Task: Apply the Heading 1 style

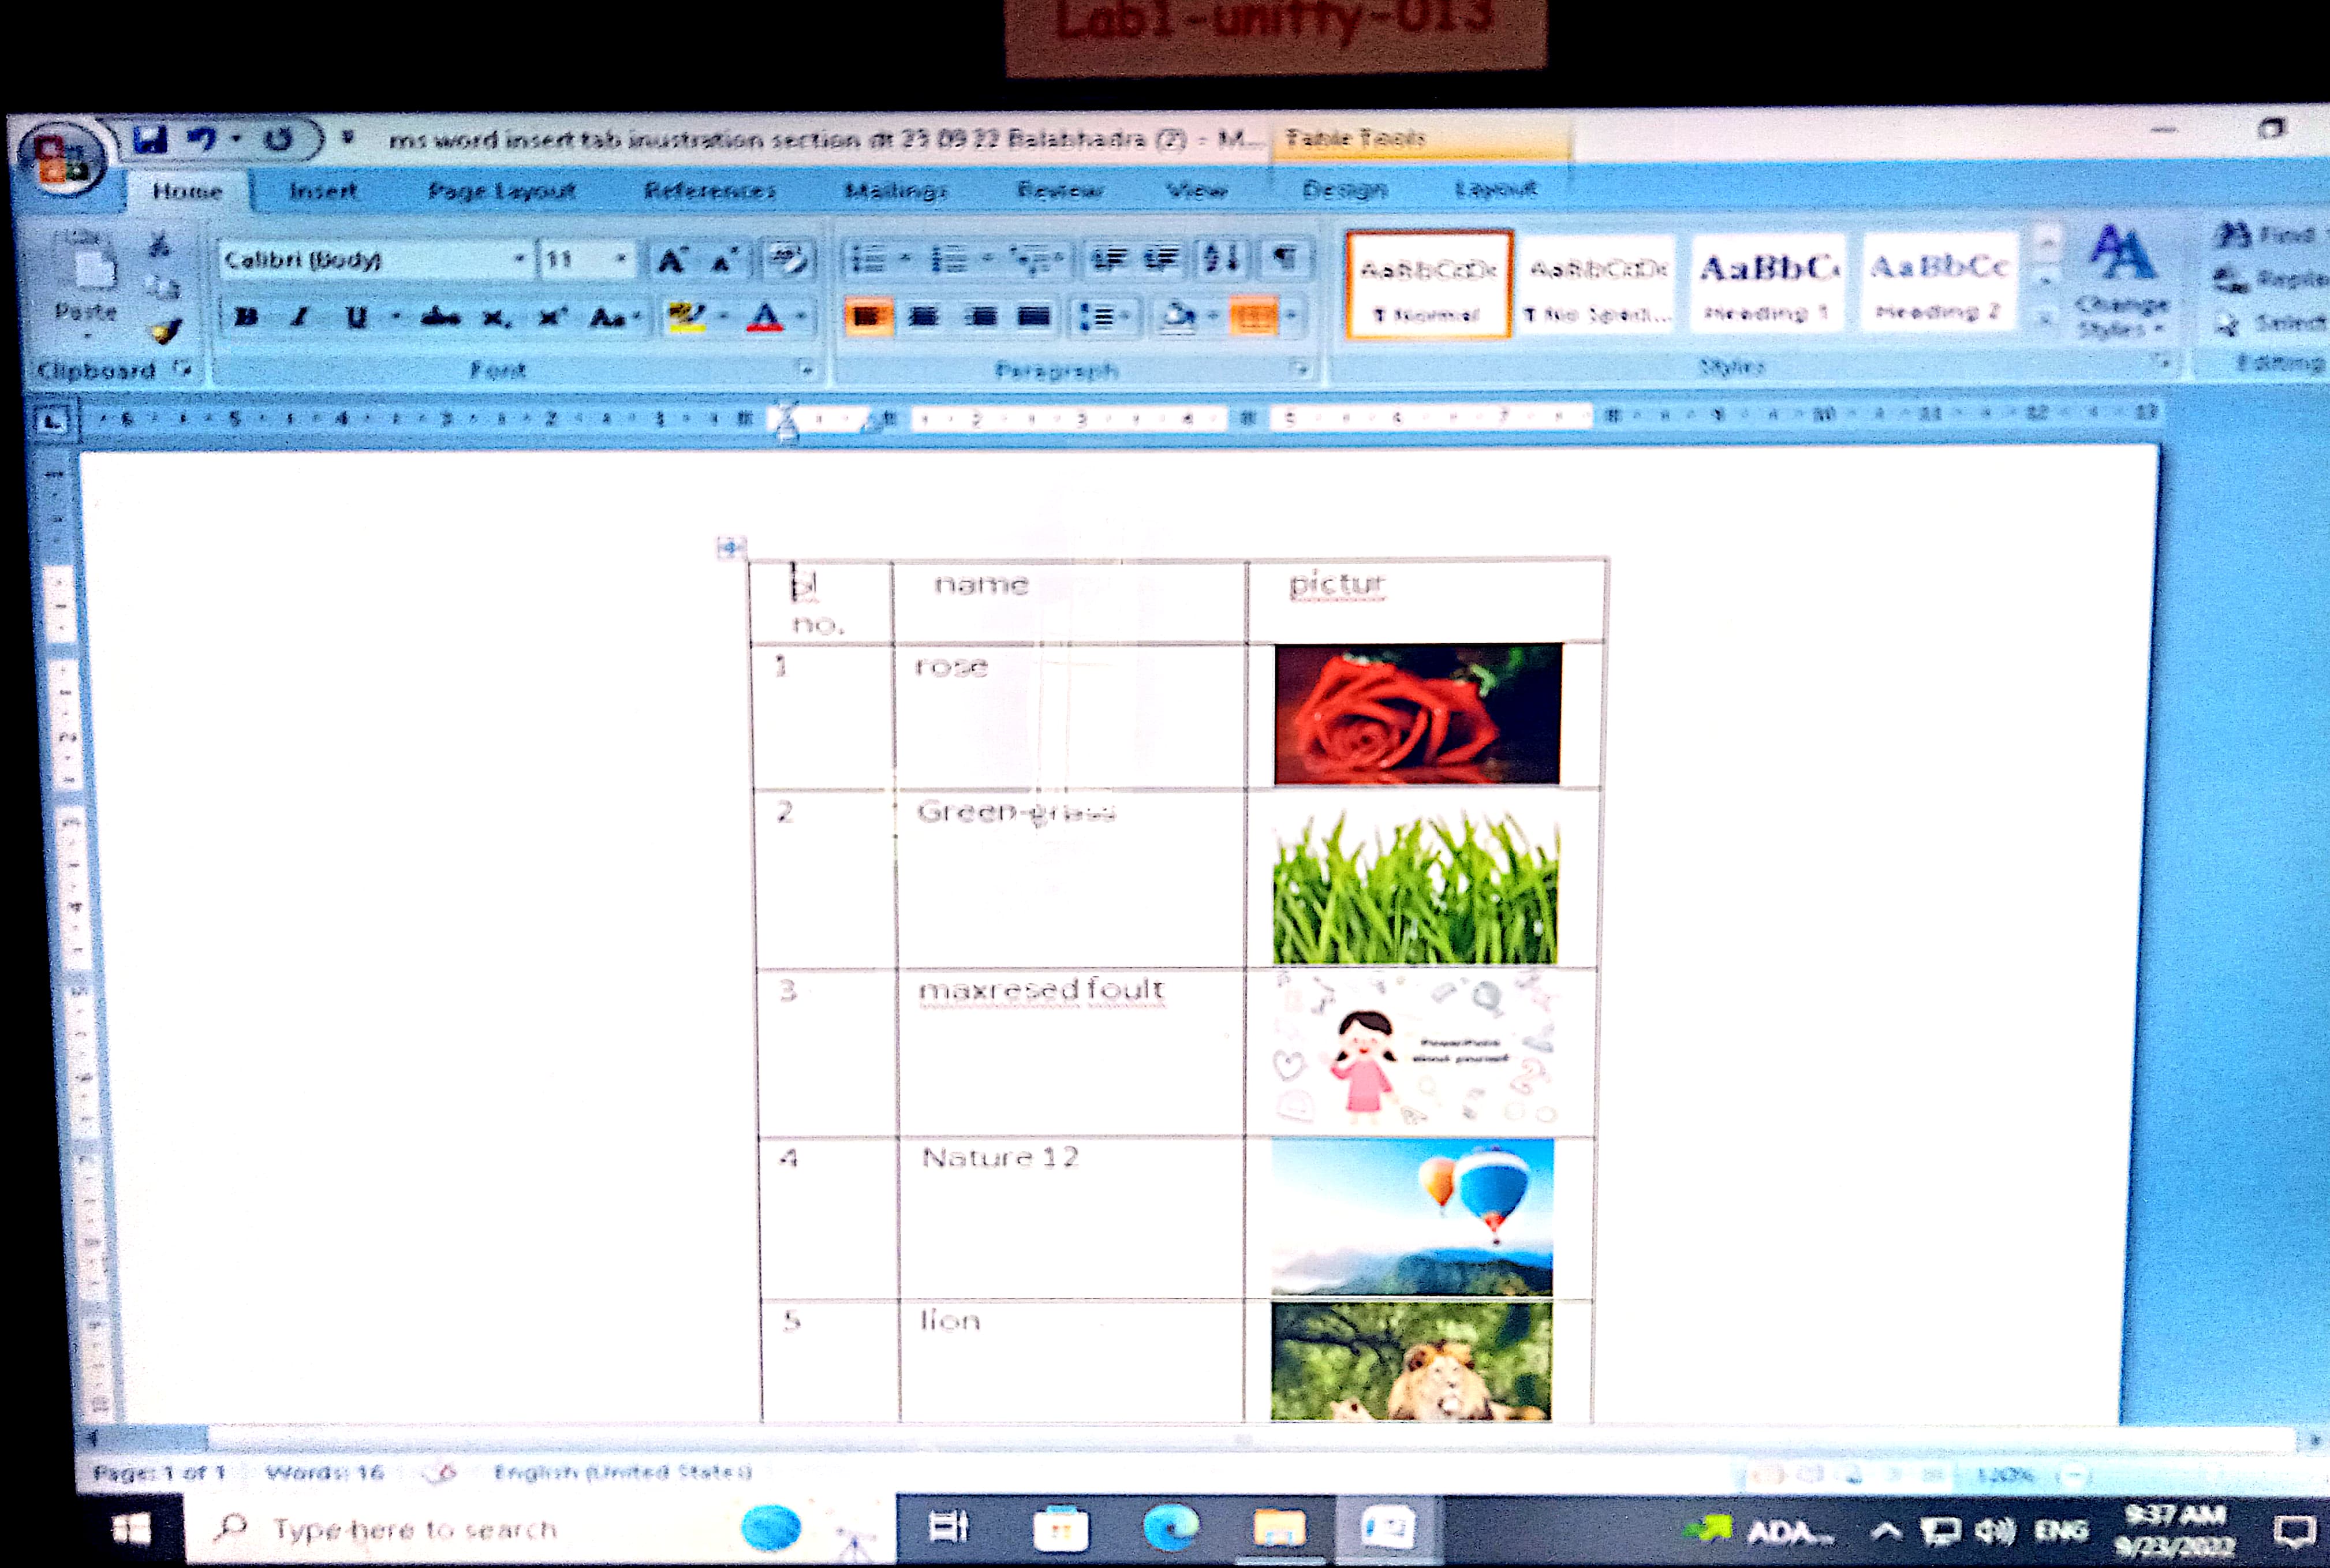Action: (x=1767, y=284)
